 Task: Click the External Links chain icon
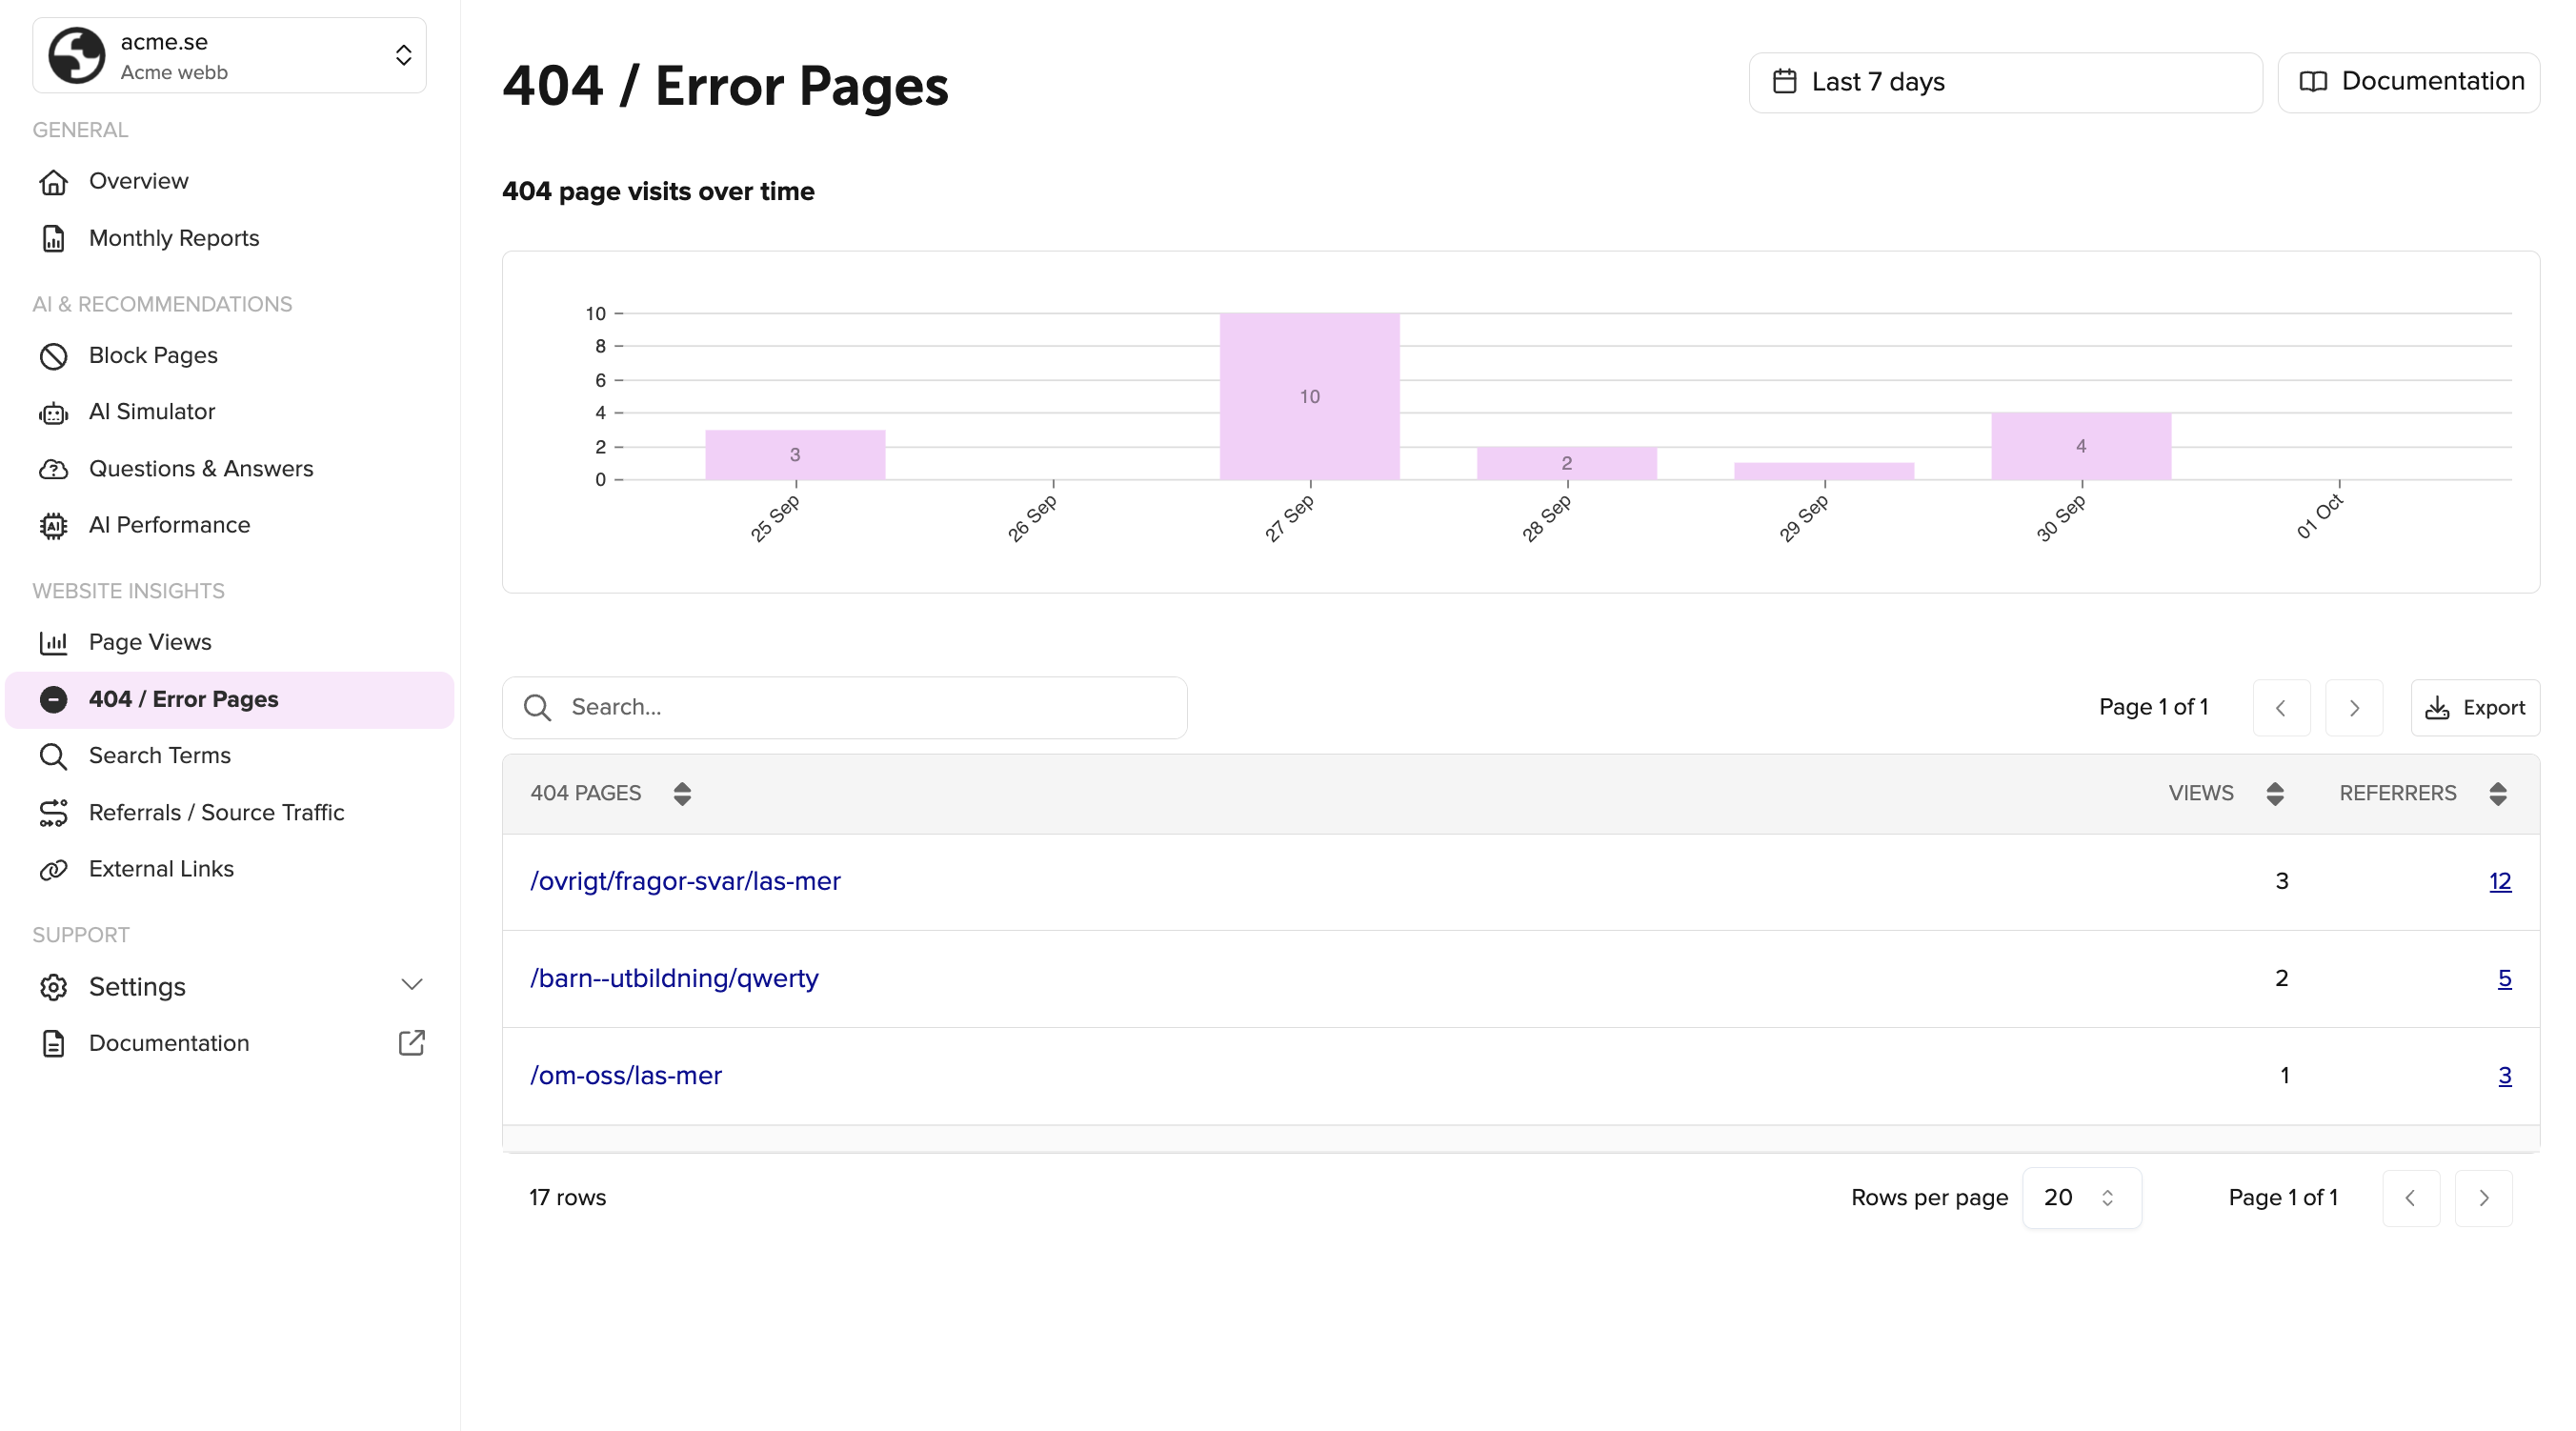(x=53, y=870)
